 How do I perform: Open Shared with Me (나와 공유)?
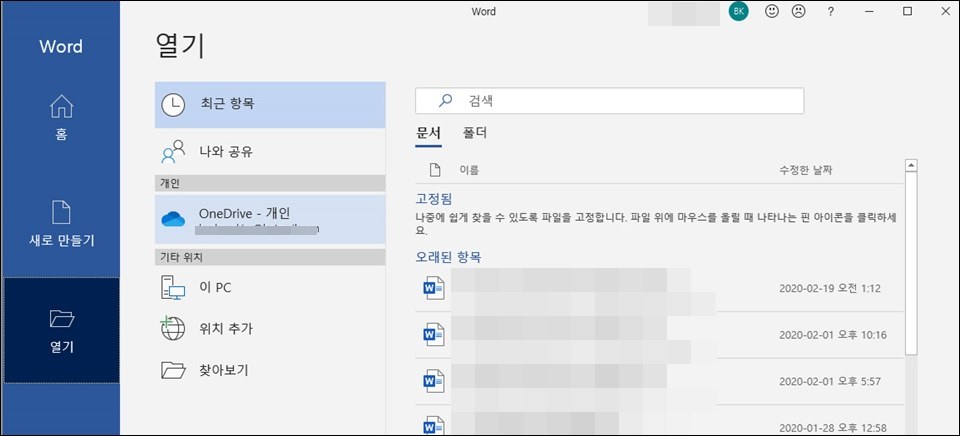coord(270,151)
